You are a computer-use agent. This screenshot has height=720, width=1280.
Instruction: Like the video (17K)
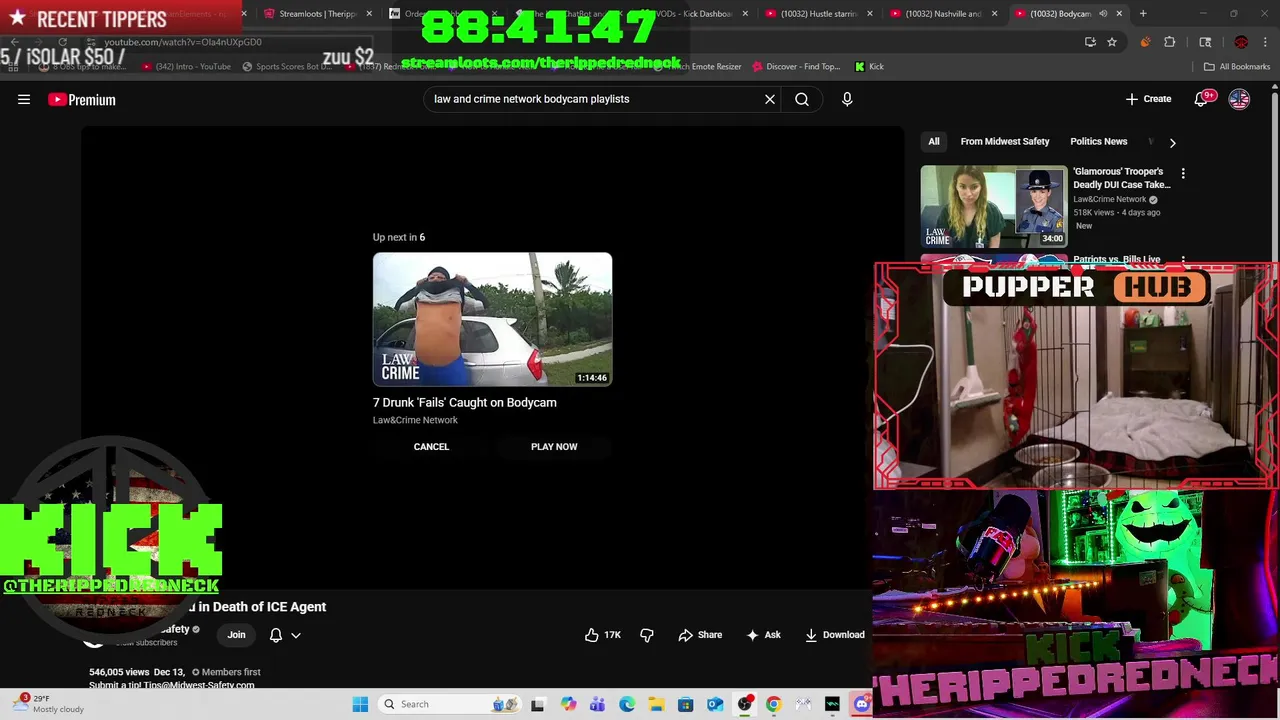click(x=603, y=635)
